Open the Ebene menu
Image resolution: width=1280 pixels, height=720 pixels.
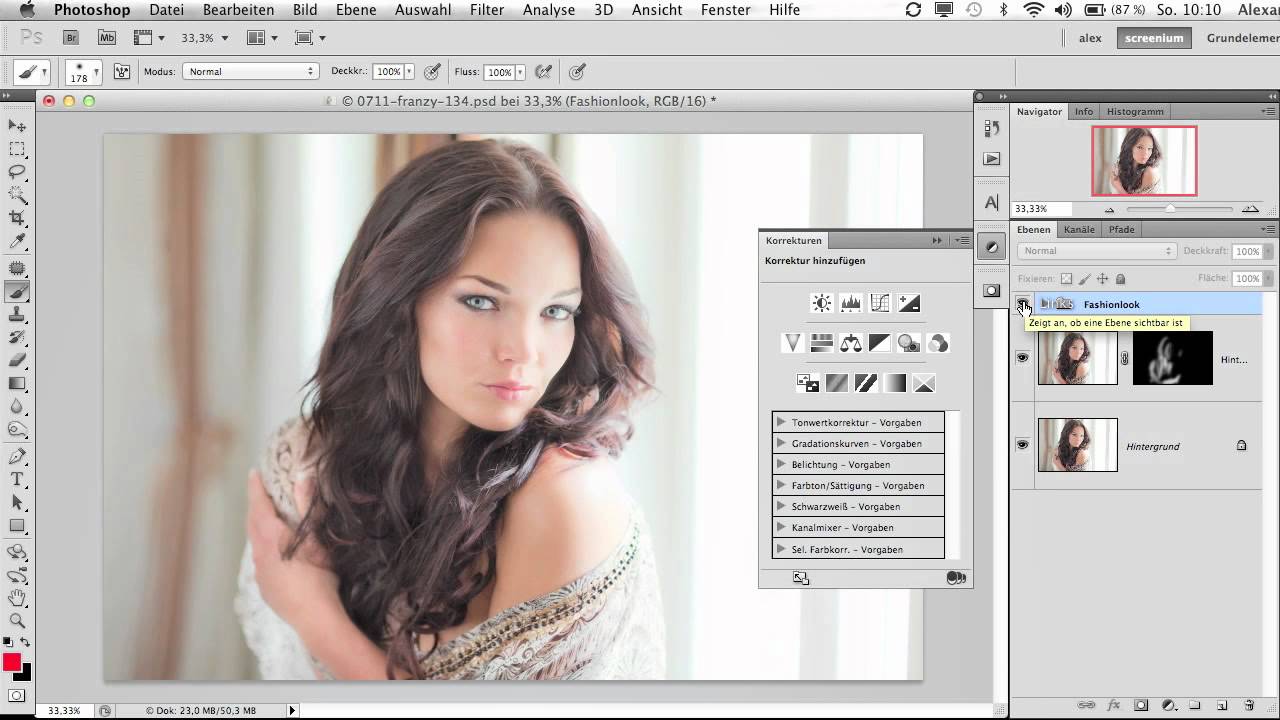tap(356, 10)
